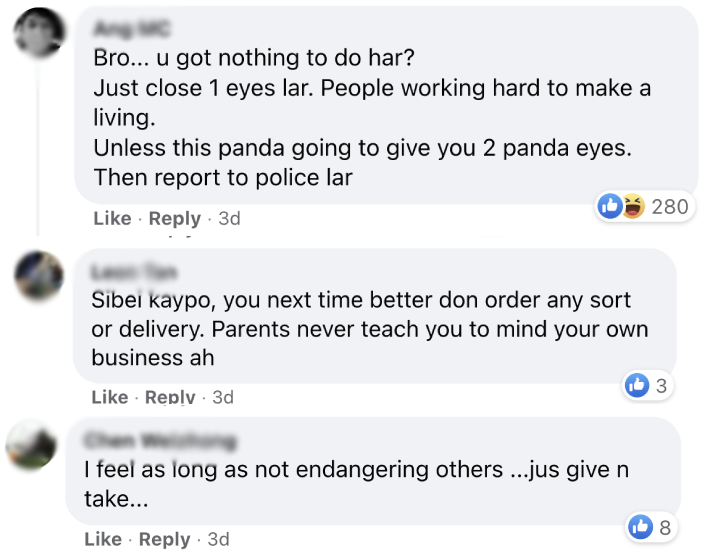
Task: Open the reaction count 8
Action: (662, 526)
